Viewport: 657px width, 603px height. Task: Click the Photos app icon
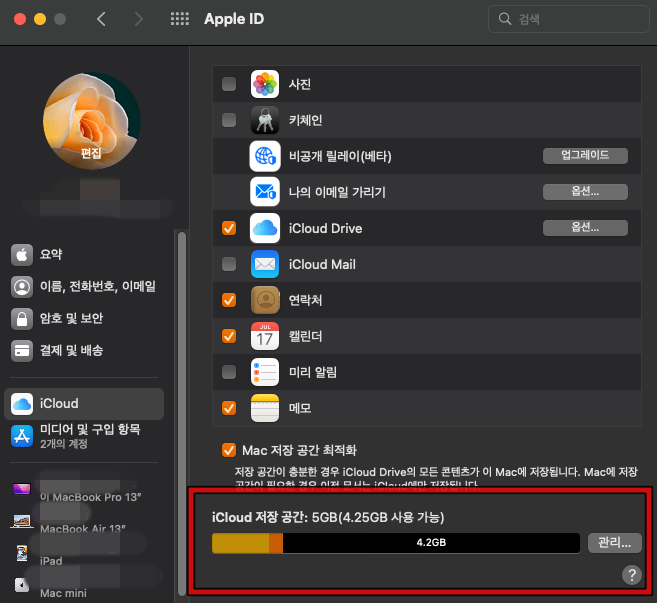coord(265,84)
